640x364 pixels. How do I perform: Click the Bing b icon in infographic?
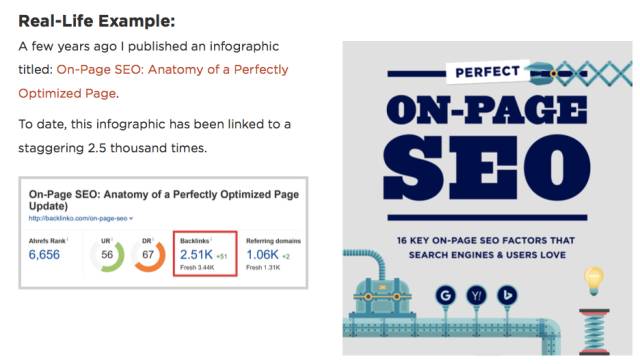[507, 295]
